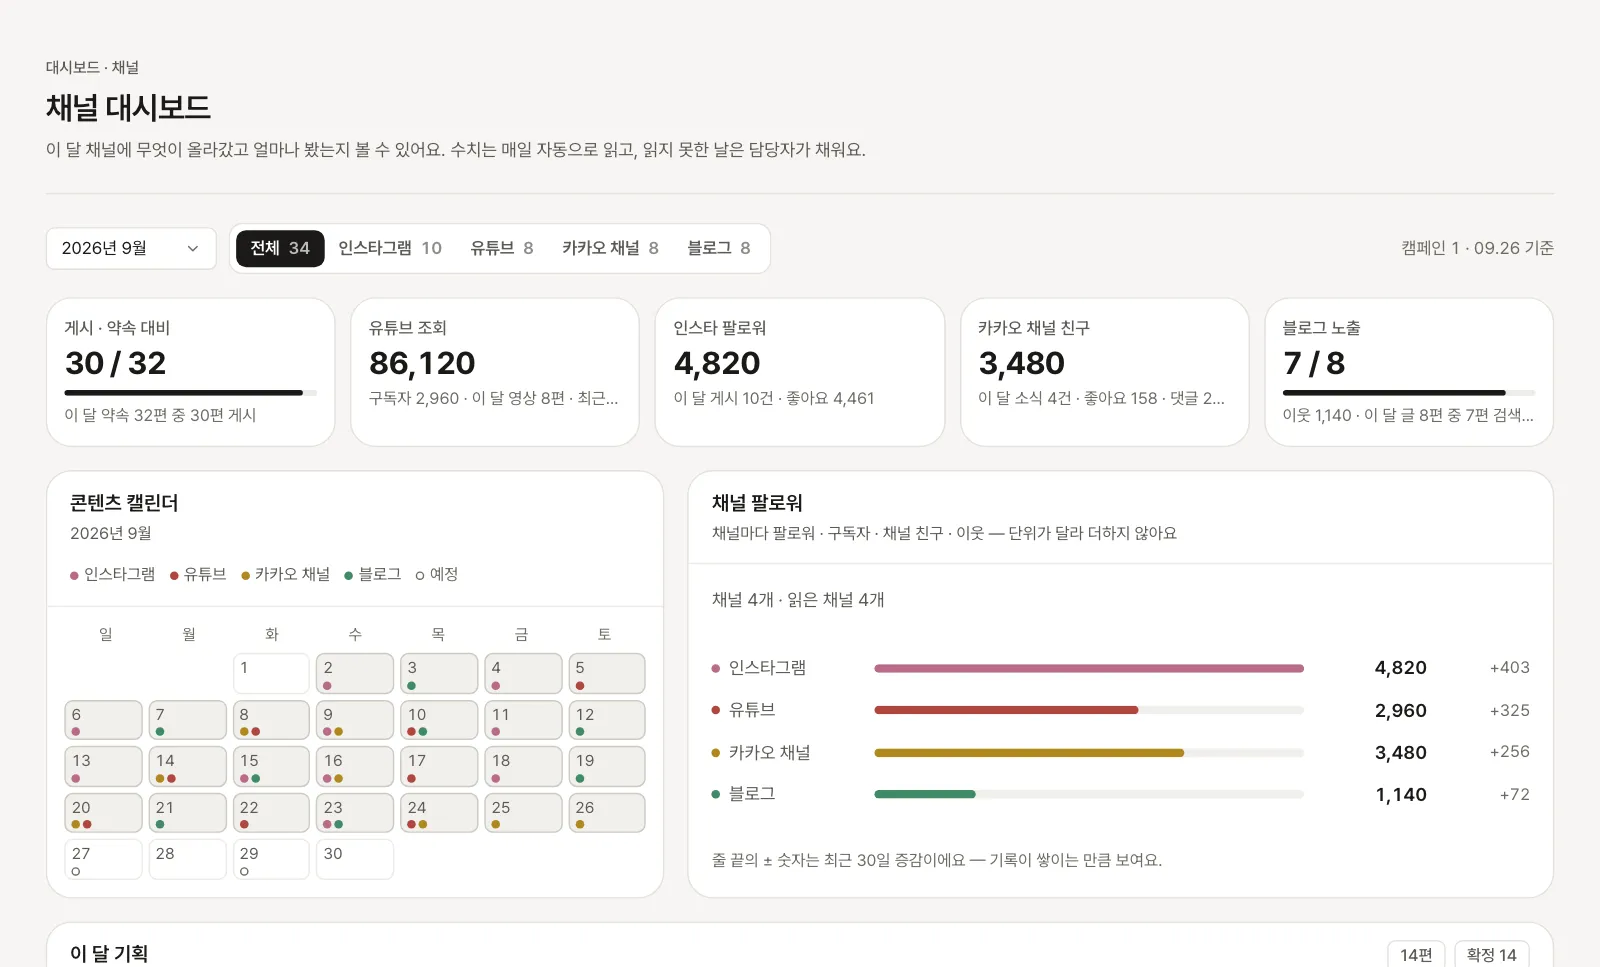The height and width of the screenshot is (967, 1600).
Task: Select the 전체 34 tab
Action: (280, 248)
